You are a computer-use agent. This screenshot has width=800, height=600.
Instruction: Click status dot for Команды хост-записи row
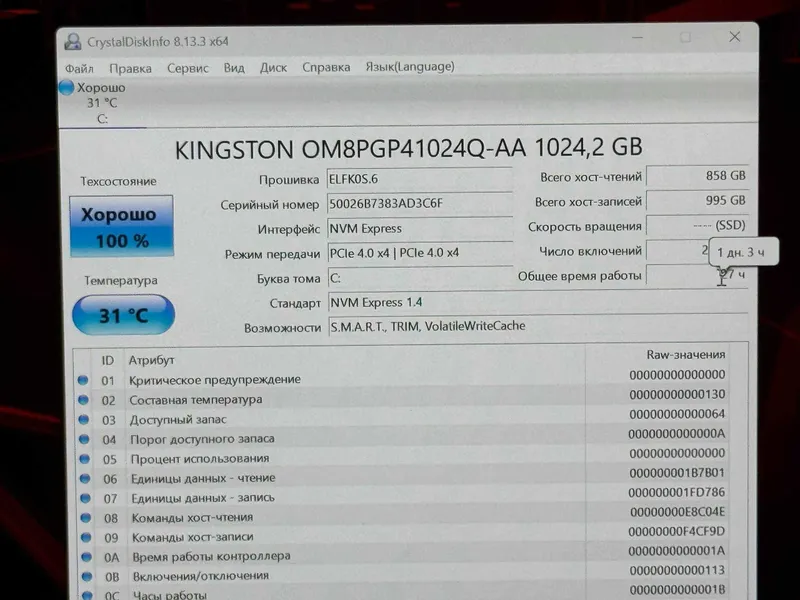click(86, 537)
